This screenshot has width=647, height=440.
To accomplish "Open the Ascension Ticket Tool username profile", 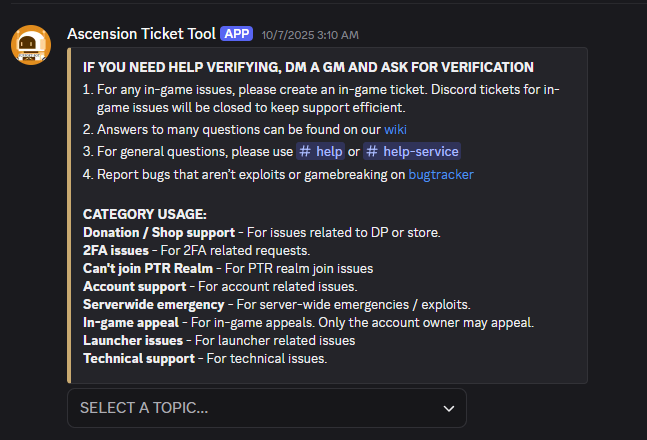I will (141, 33).
